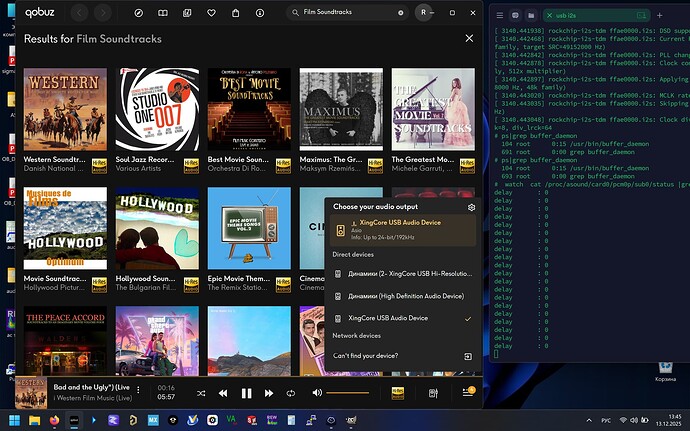Mute the volume speaker icon
The width and height of the screenshot is (690, 431).
(317, 393)
